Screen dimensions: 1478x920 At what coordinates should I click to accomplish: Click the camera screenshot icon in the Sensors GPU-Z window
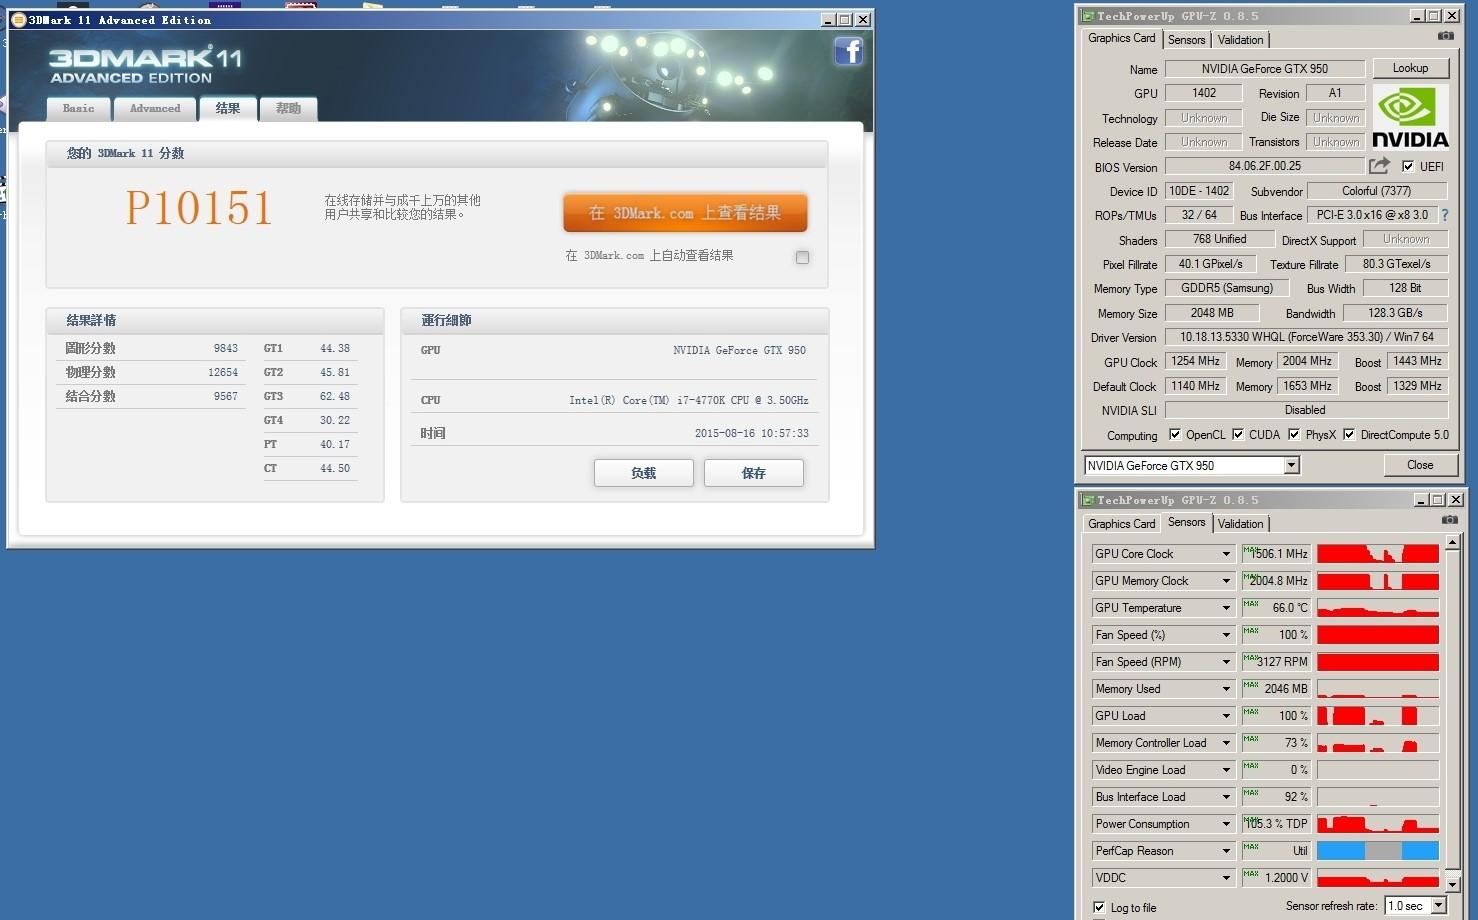pyautogui.click(x=1450, y=520)
